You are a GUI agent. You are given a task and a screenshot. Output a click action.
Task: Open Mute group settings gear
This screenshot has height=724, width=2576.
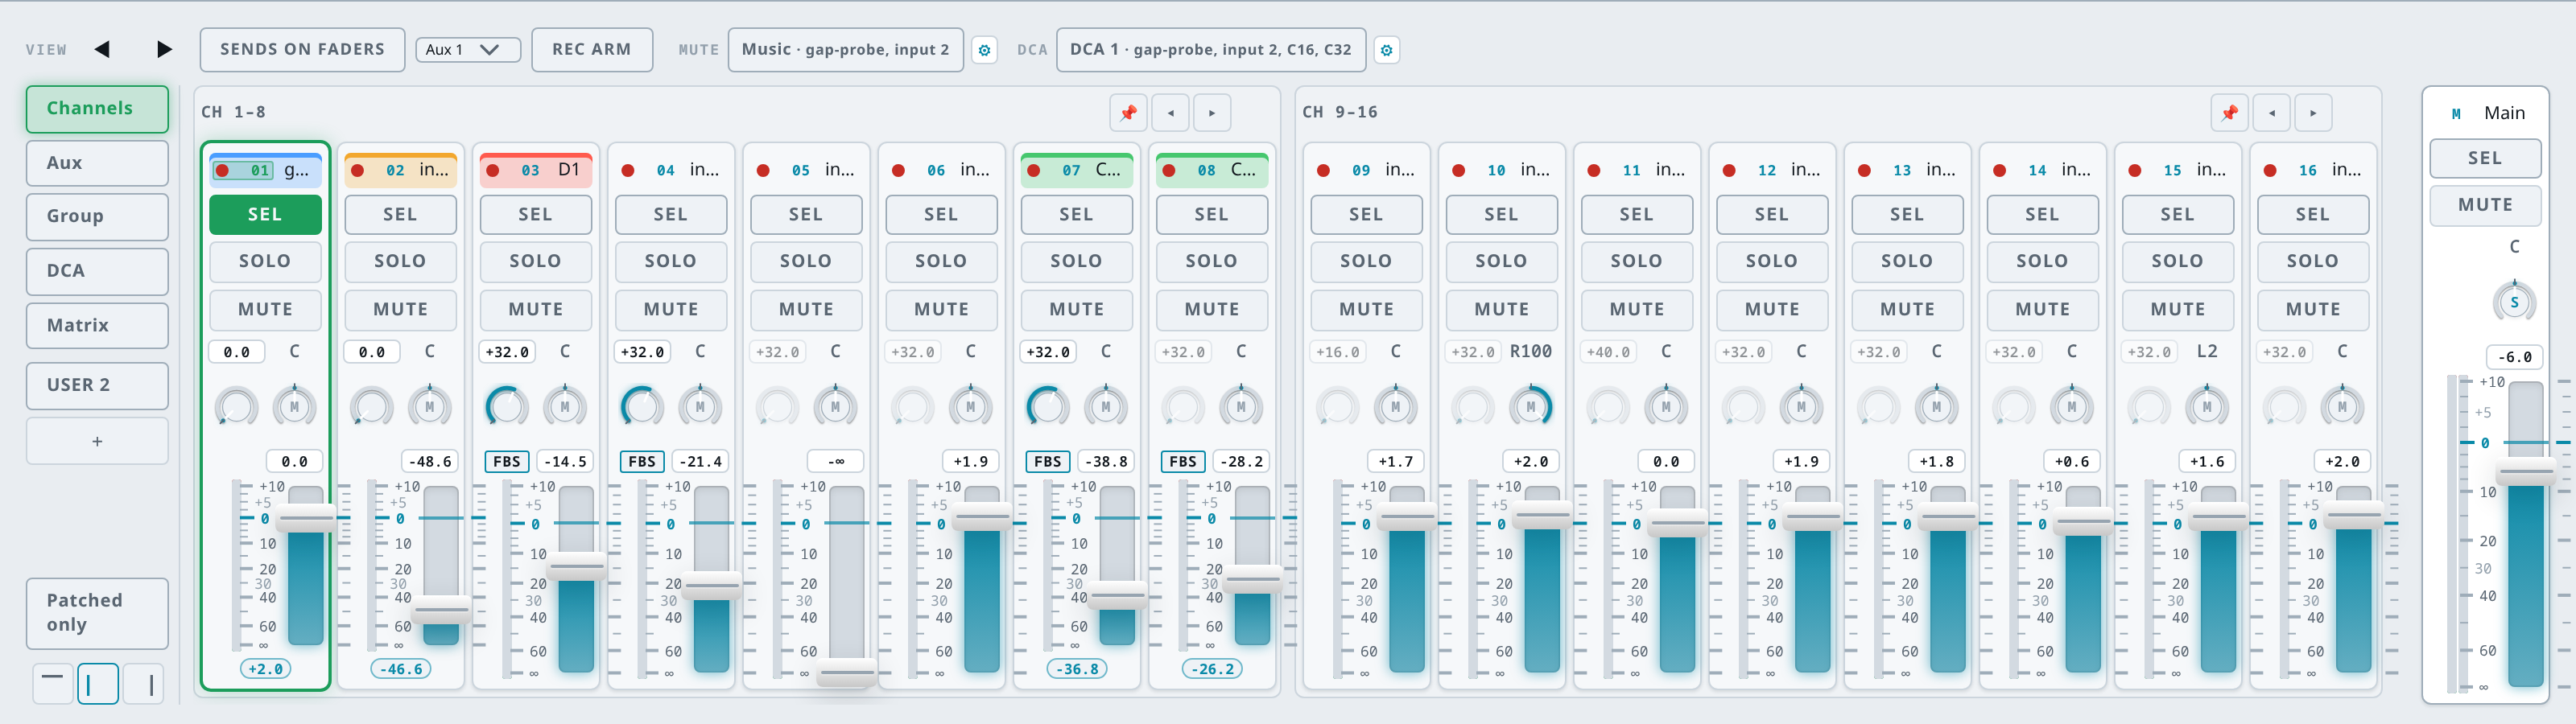(x=984, y=50)
